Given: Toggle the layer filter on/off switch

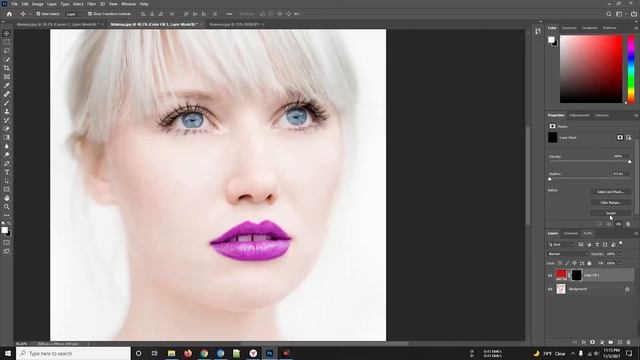Looking at the screenshot, I should coord(621,243).
